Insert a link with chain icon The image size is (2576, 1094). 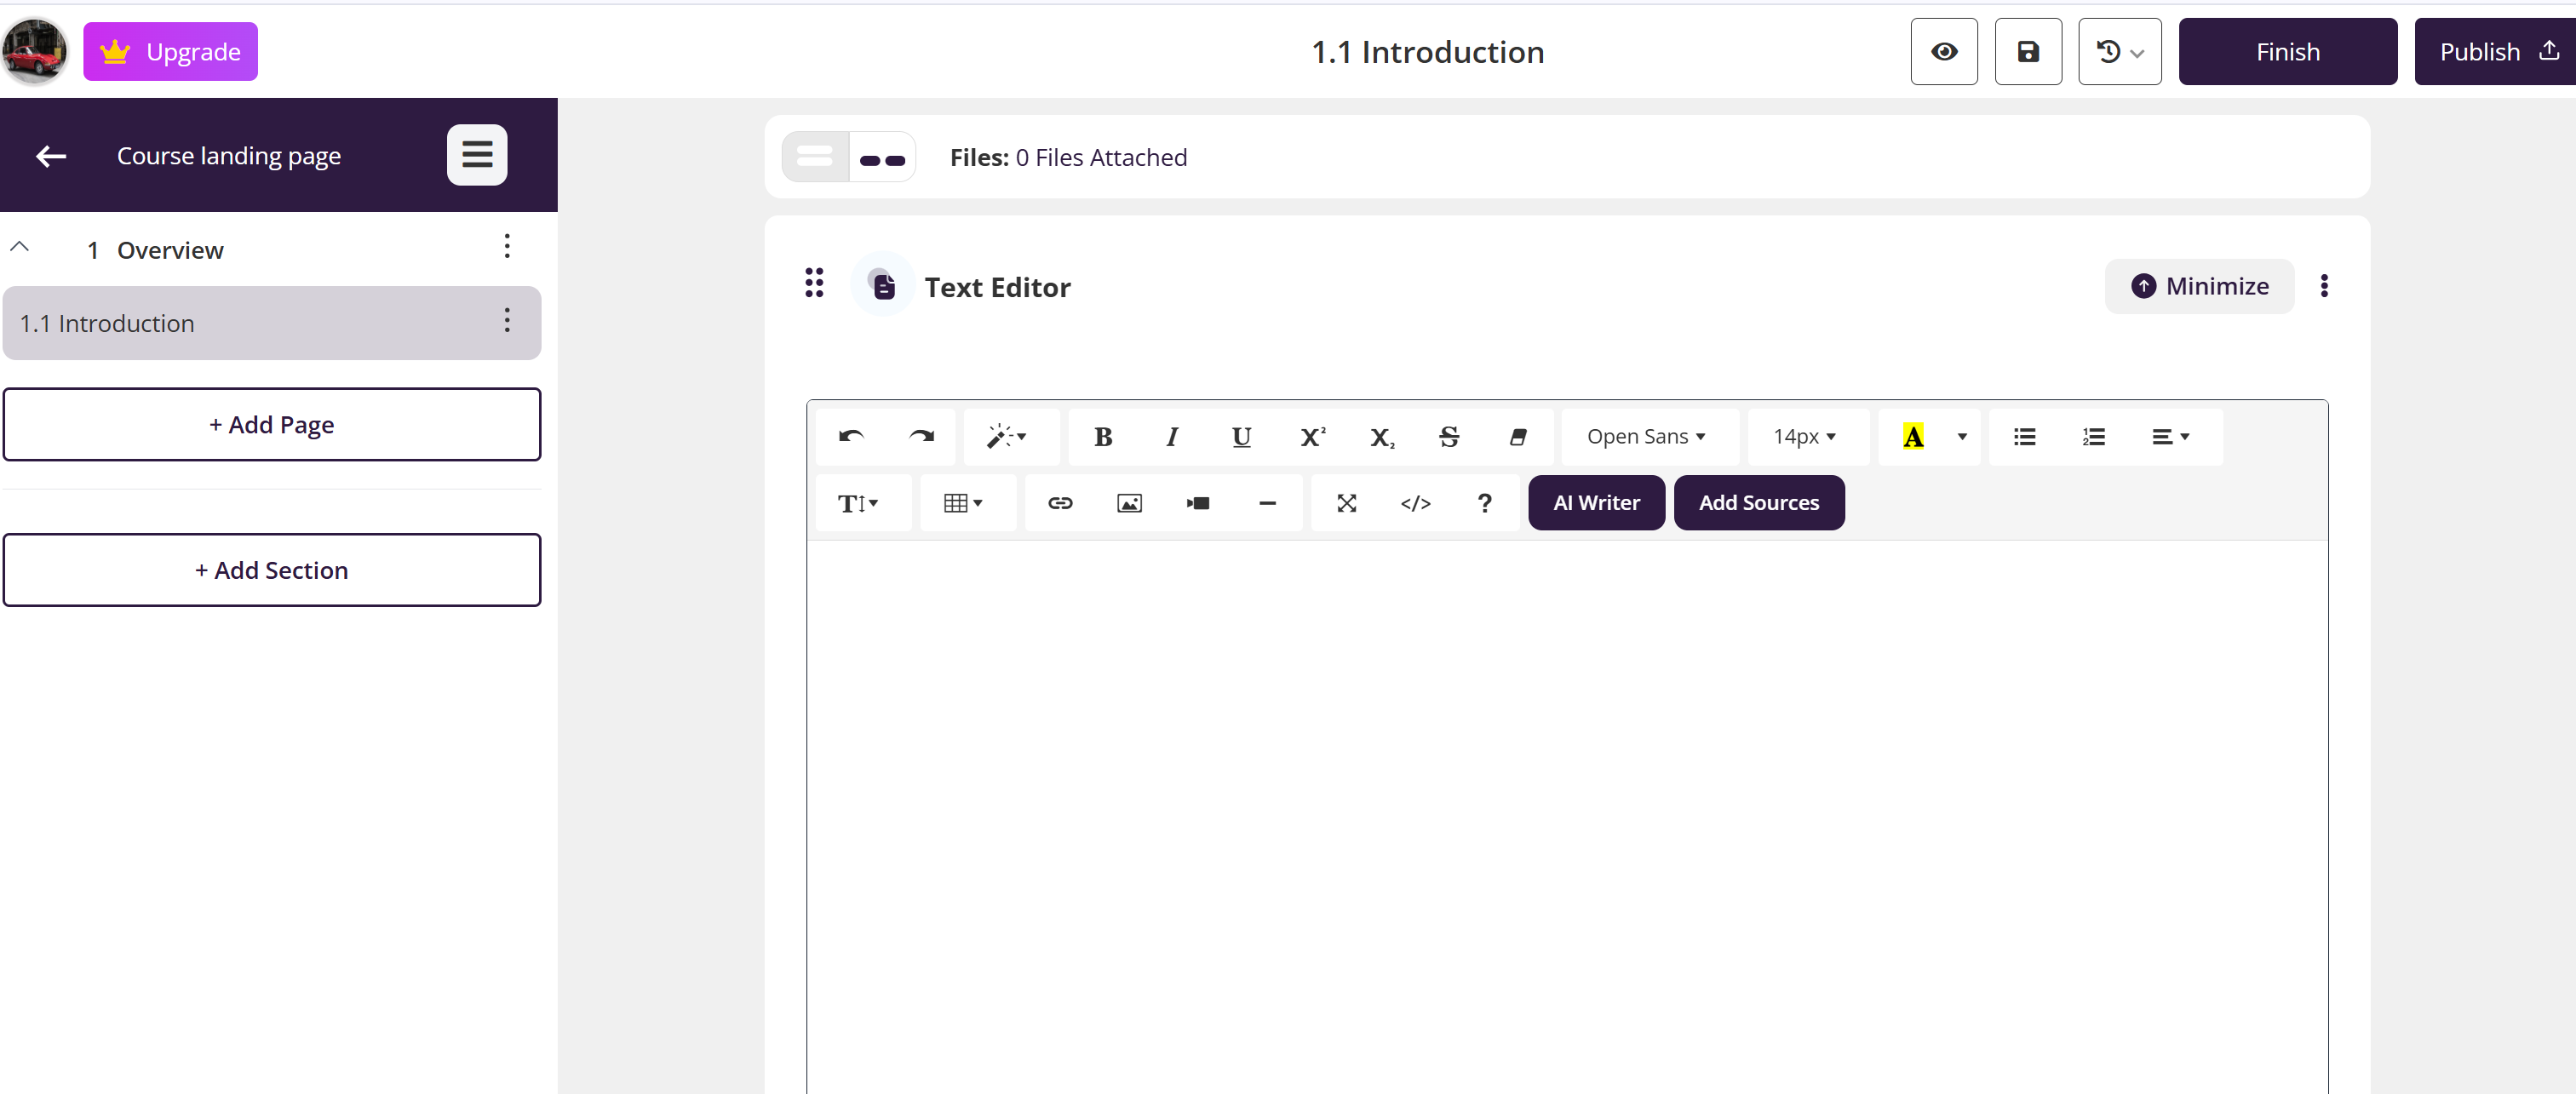pyautogui.click(x=1059, y=503)
